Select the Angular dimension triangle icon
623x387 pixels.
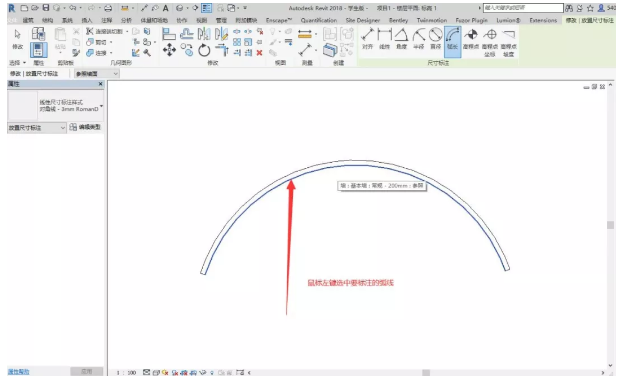(x=401, y=39)
